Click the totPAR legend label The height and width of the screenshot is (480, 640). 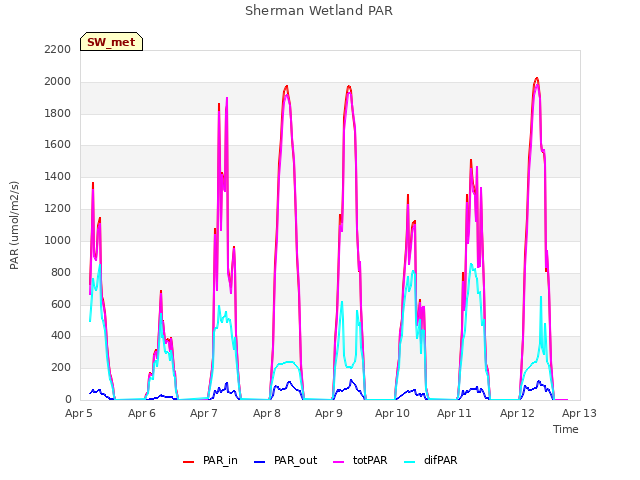370,460
